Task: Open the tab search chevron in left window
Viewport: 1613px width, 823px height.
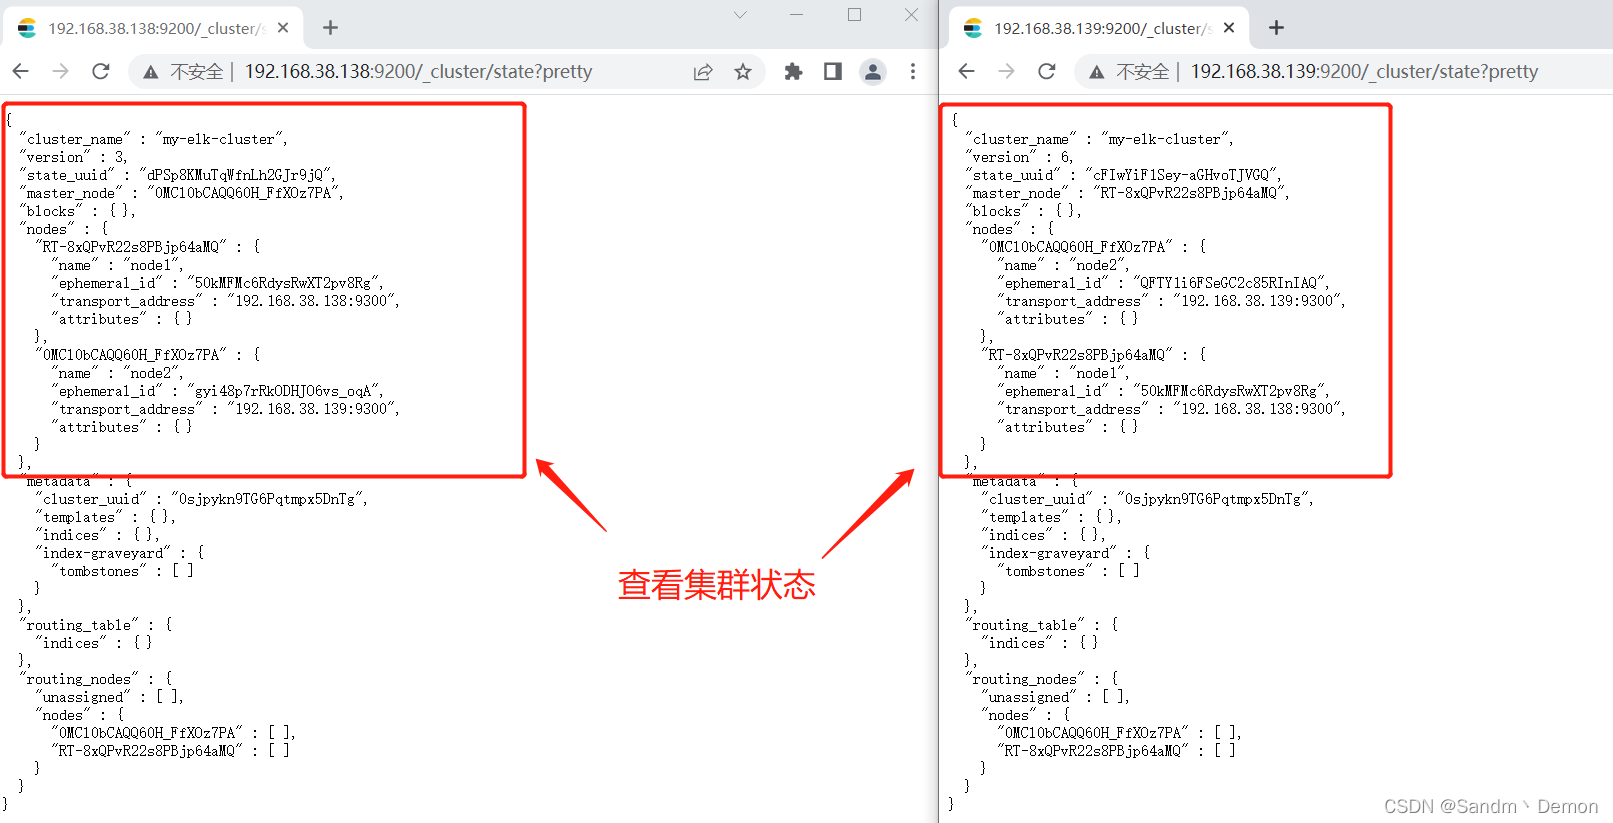Action: (x=740, y=15)
